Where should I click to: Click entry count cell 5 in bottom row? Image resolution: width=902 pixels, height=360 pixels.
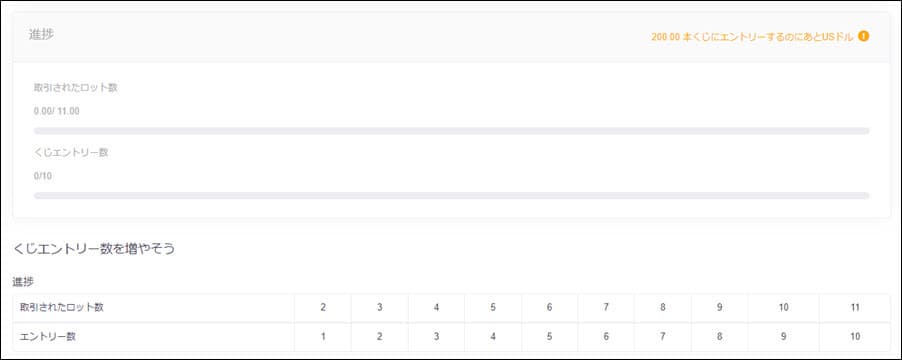[549, 336]
